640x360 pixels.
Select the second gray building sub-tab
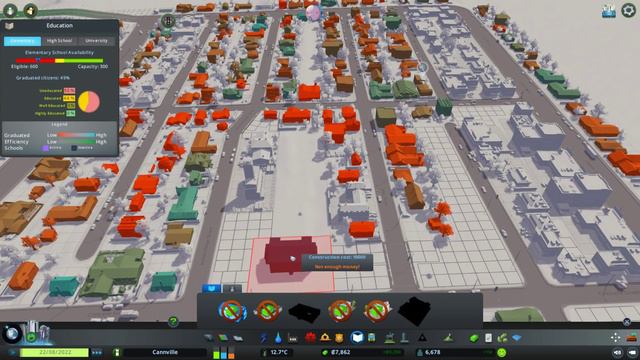[232, 289]
